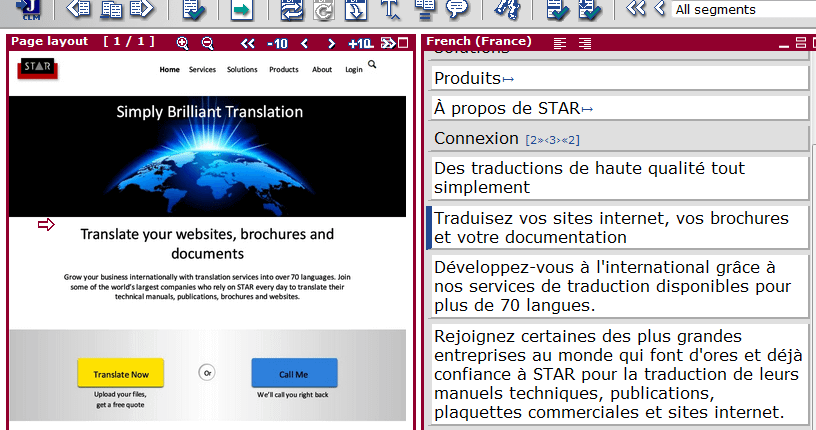This screenshot has width=816, height=430.
Task: Zoom out the Page layout preview
Action: click(207, 43)
